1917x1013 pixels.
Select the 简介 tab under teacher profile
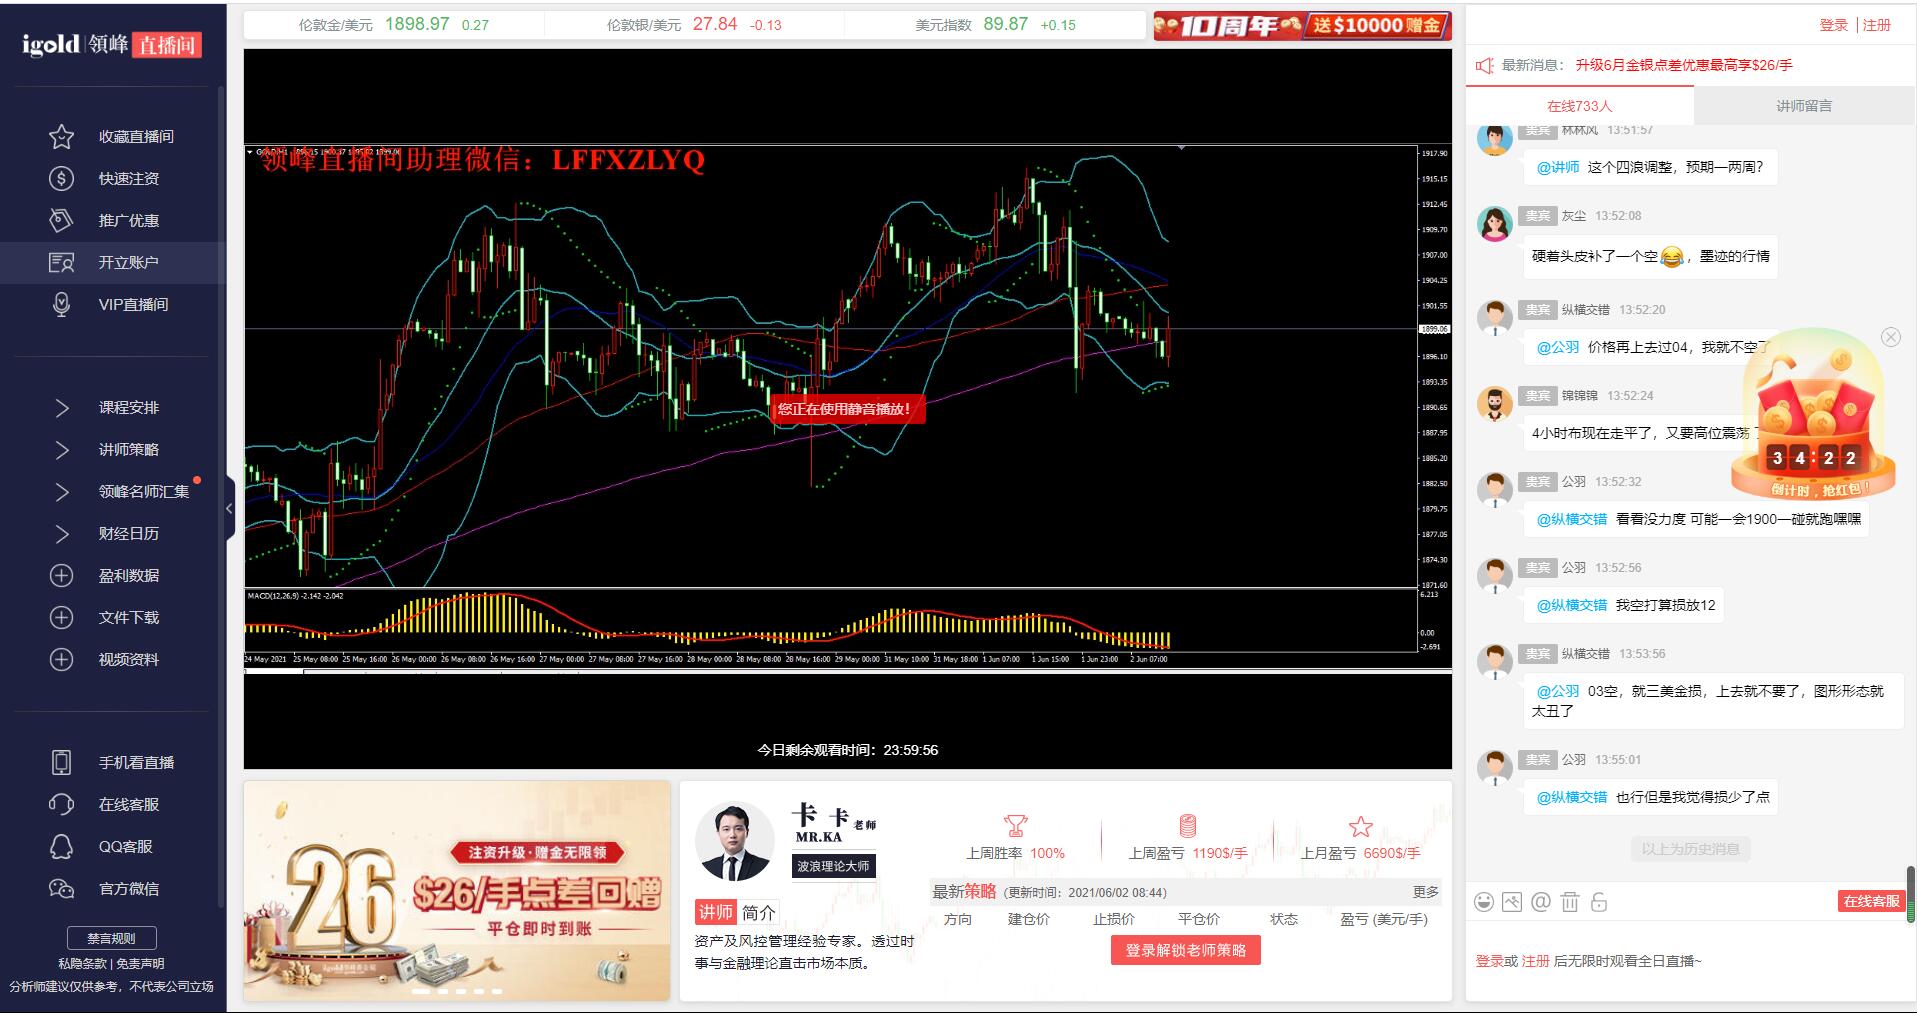tap(758, 912)
